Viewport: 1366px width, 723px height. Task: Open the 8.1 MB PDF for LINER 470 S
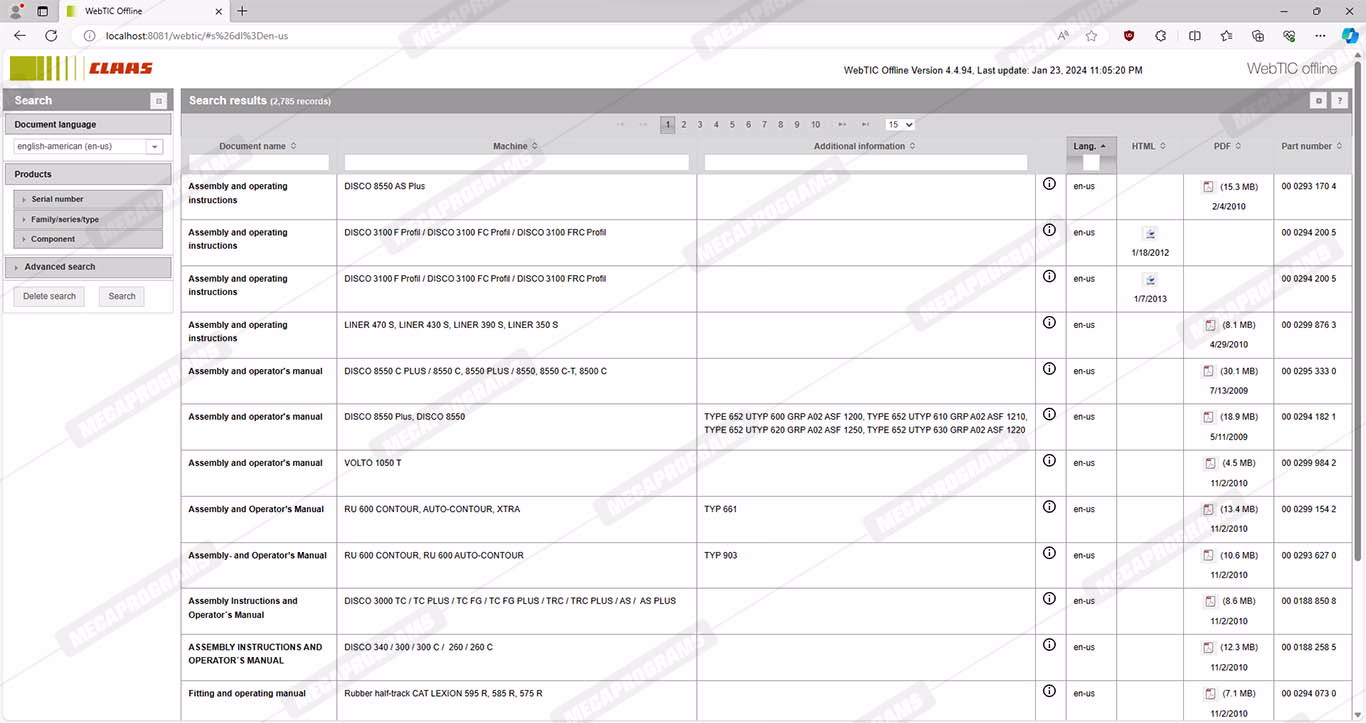coord(1209,325)
